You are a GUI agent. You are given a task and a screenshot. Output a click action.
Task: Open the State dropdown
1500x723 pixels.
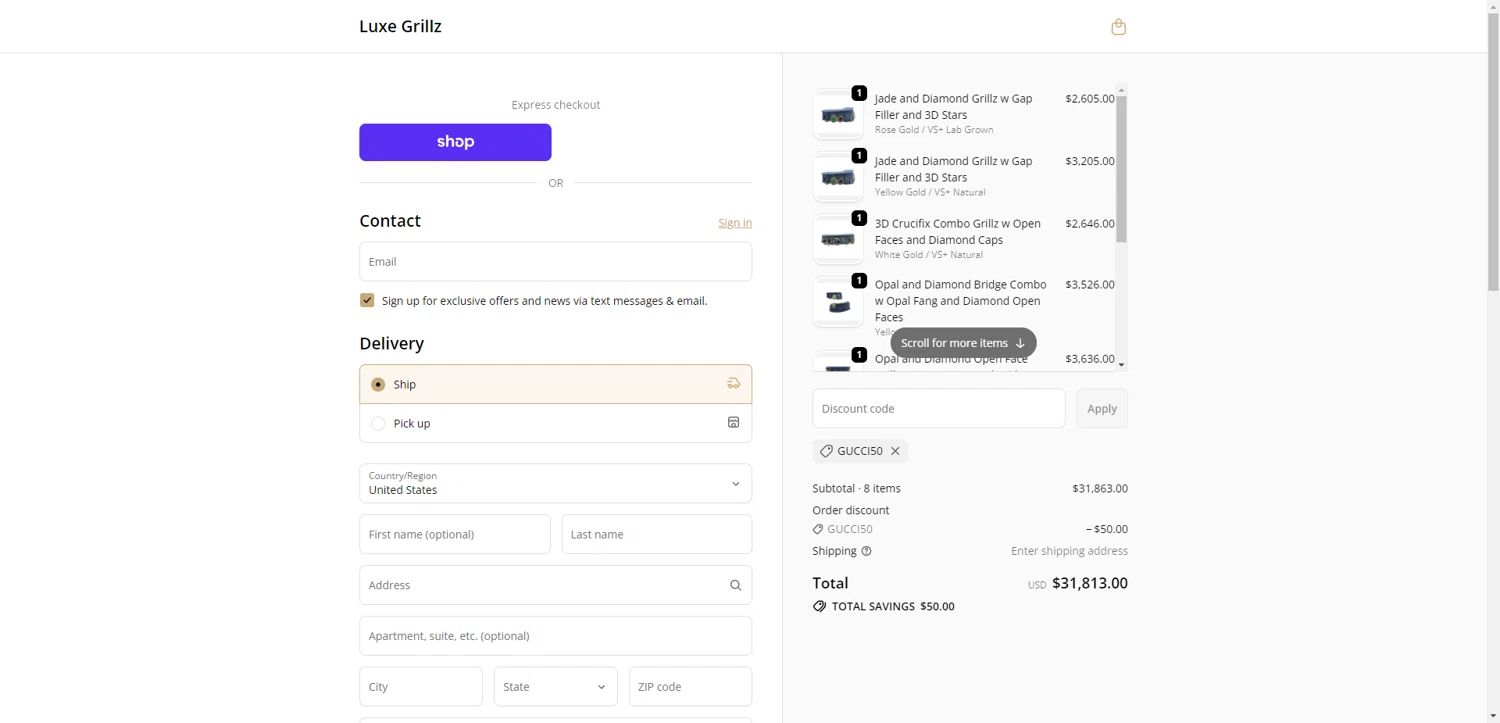[555, 687]
